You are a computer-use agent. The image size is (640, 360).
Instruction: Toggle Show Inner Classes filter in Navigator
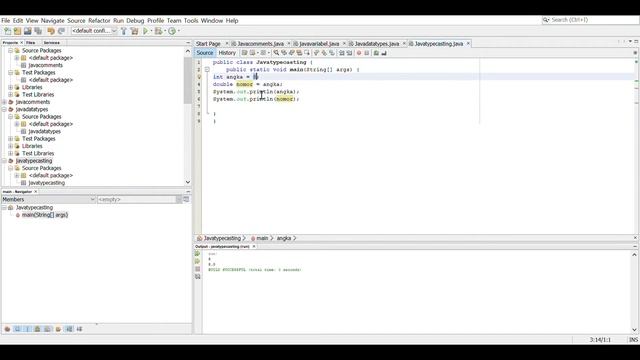click(x=48, y=329)
